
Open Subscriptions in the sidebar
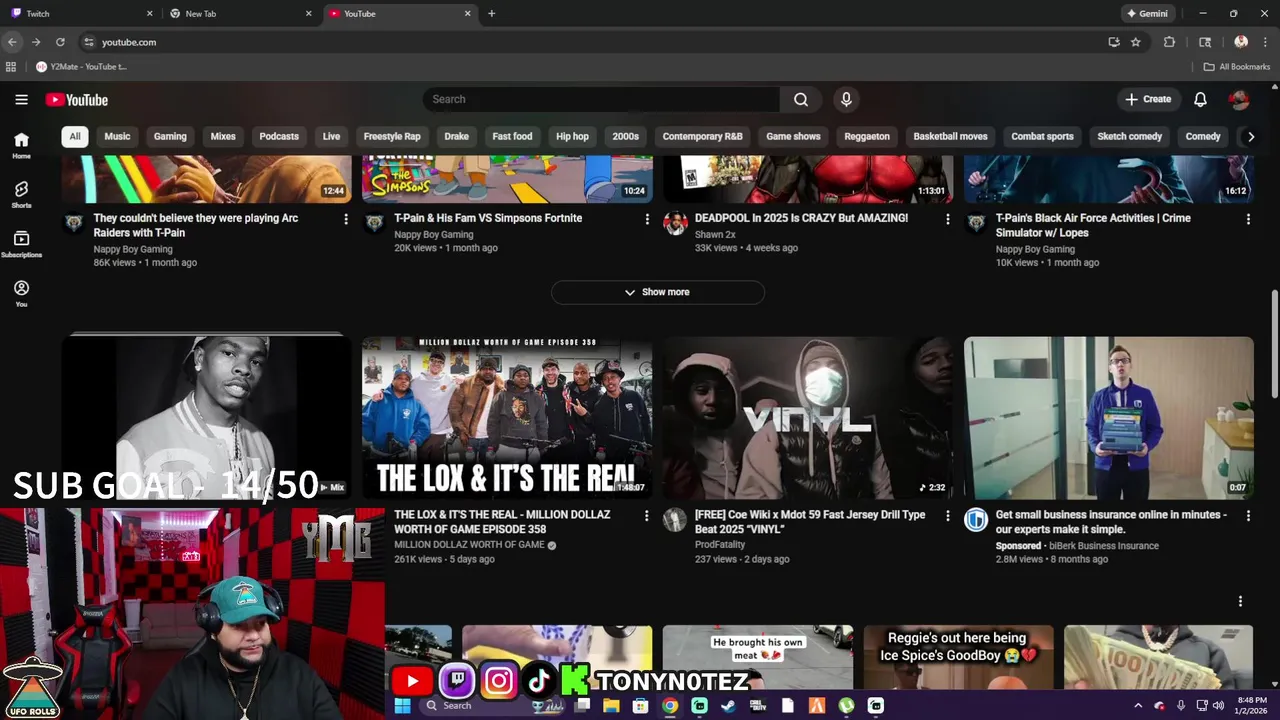pos(21,244)
